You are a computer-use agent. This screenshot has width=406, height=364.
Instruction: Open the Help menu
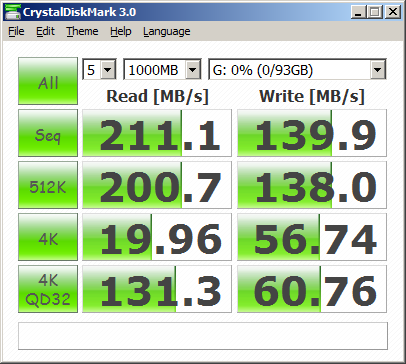coord(121,31)
